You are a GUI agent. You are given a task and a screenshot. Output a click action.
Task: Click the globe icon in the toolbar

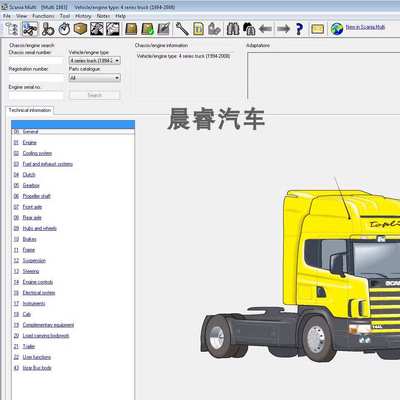coord(337,29)
